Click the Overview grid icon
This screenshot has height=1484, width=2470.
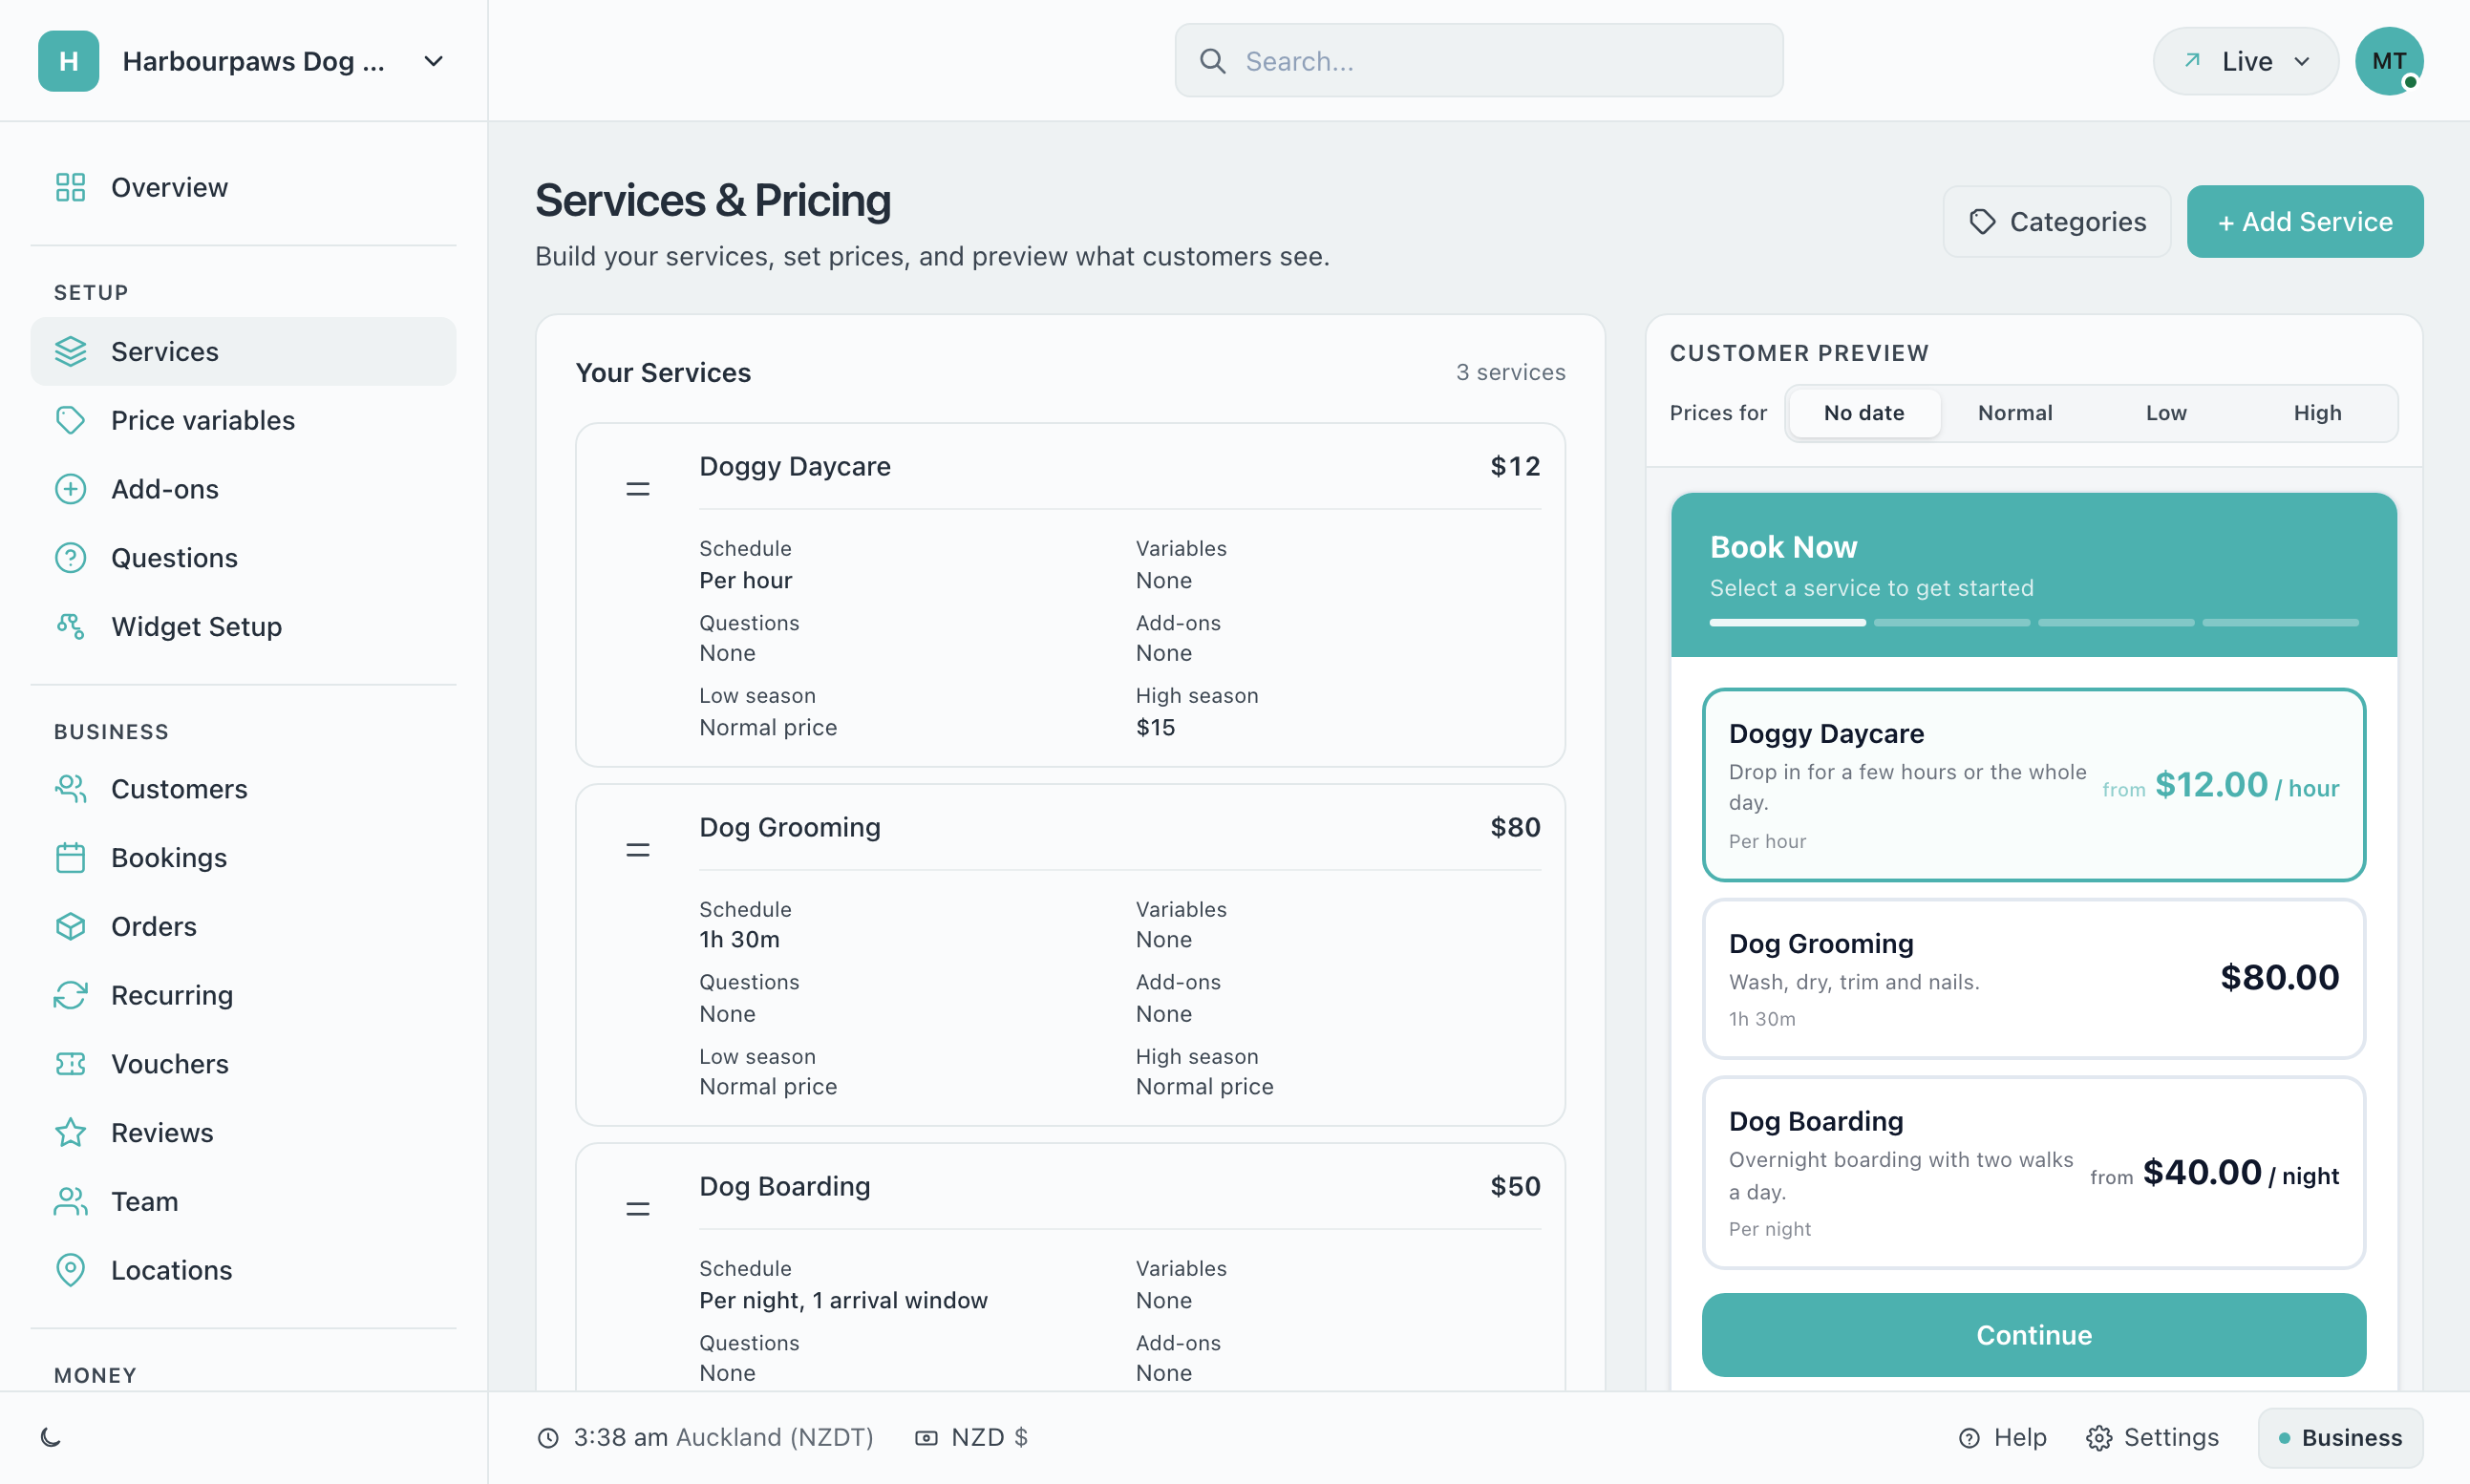tap(70, 187)
